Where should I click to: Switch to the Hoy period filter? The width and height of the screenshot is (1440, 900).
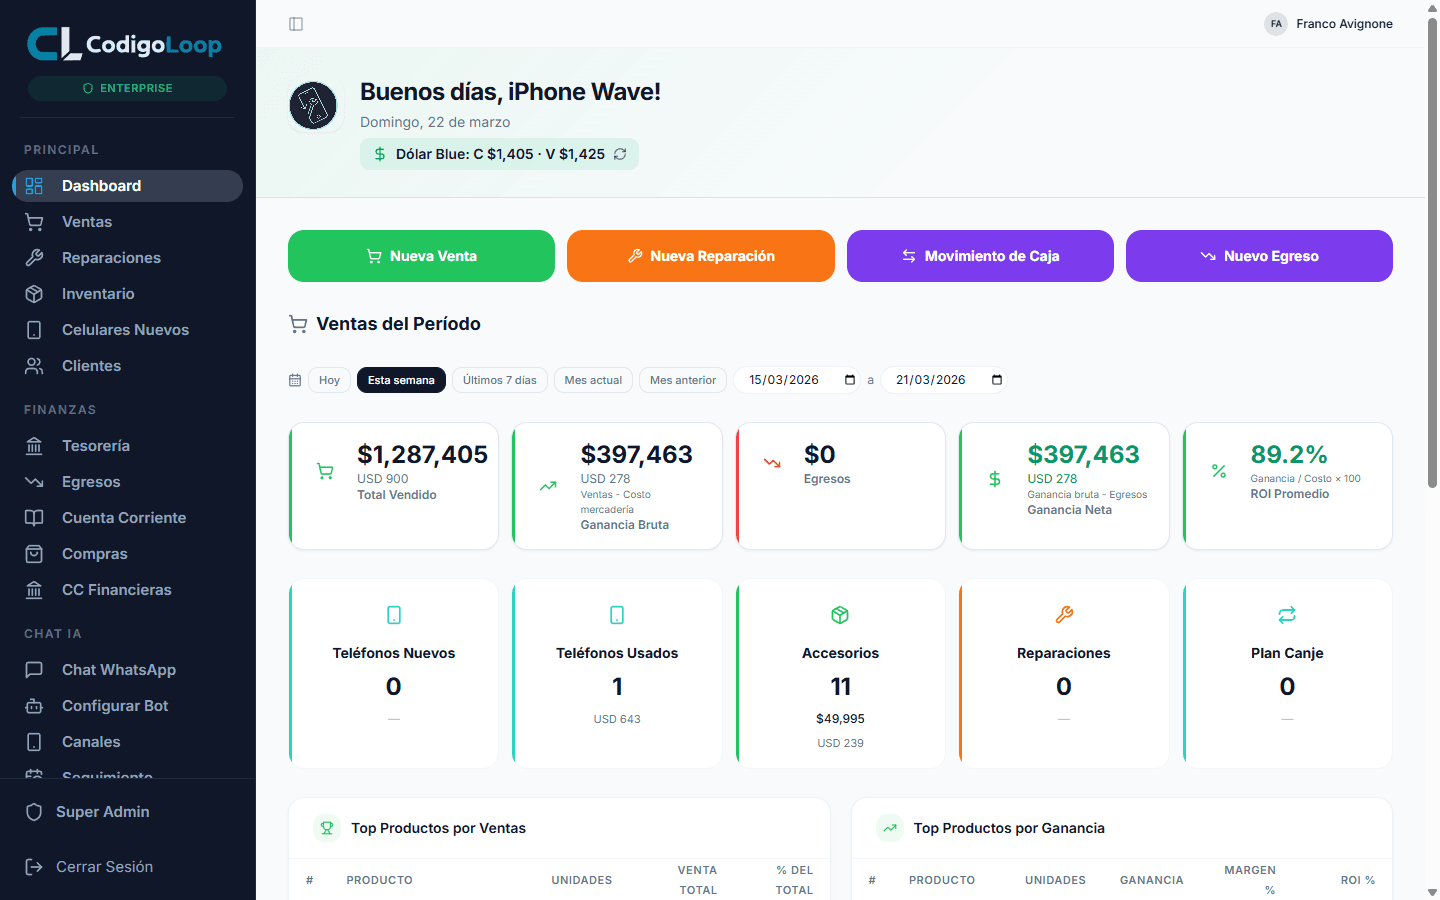pyautogui.click(x=329, y=380)
